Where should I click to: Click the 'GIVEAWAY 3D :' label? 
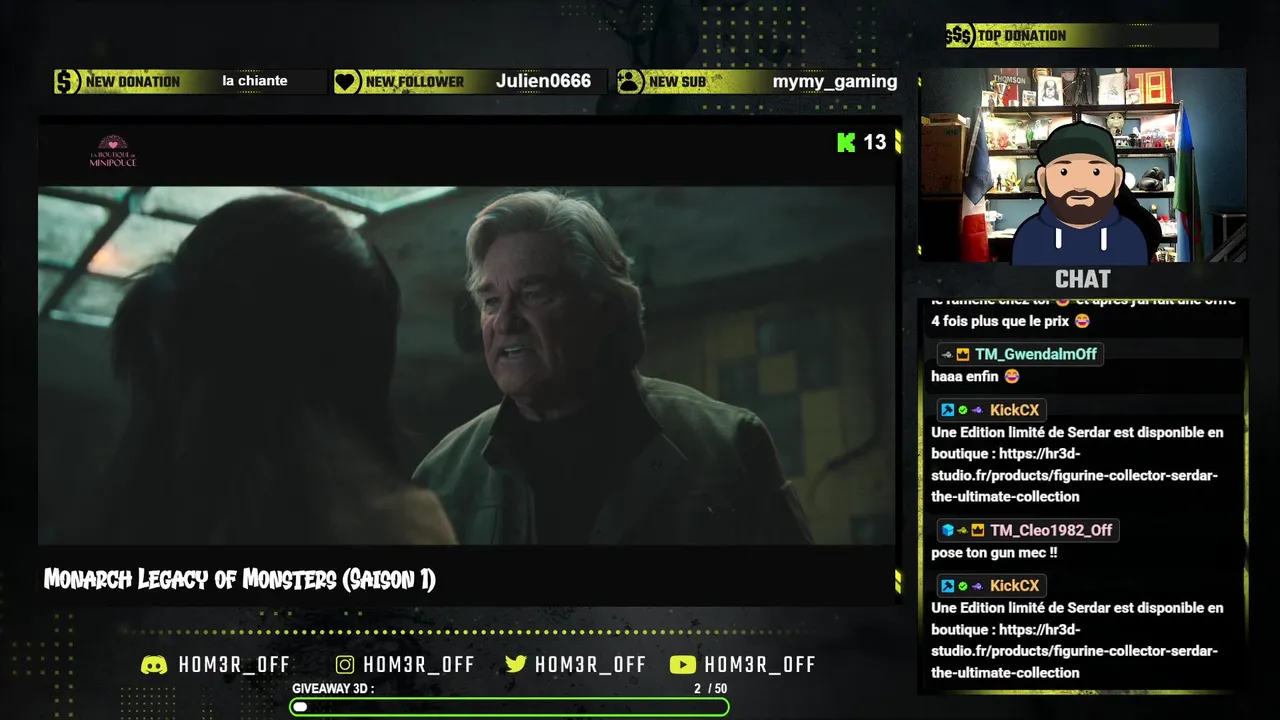coord(333,689)
